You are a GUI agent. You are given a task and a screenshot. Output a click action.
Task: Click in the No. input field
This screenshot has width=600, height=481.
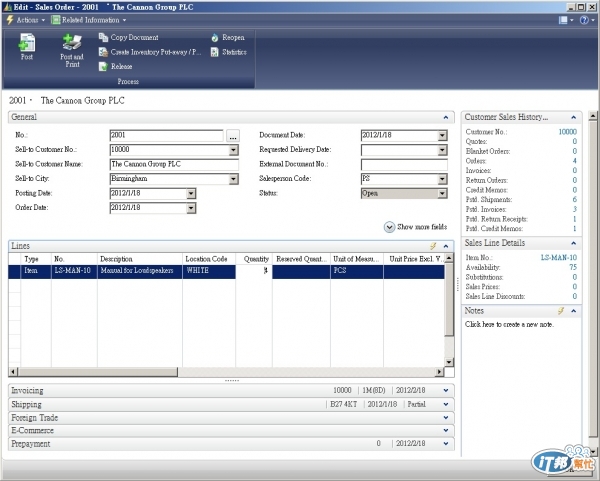(166, 135)
